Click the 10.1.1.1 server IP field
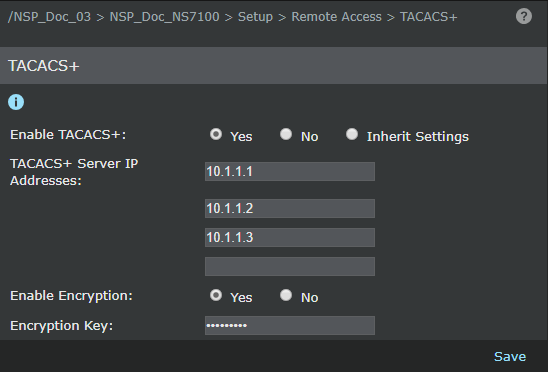548x372 pixels. (x=290, y=171)
